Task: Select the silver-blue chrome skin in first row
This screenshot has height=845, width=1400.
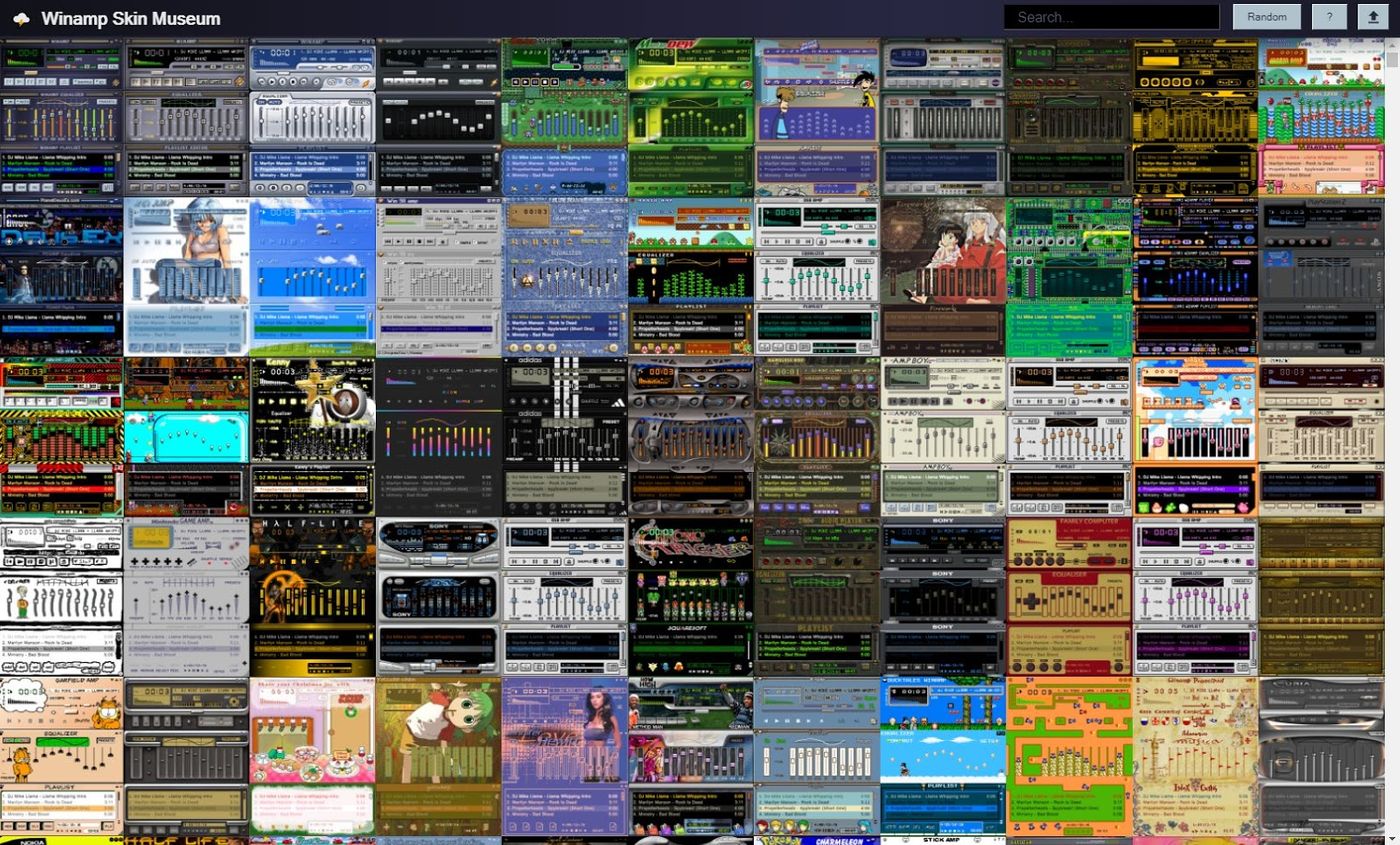Action: coord(313,117)
